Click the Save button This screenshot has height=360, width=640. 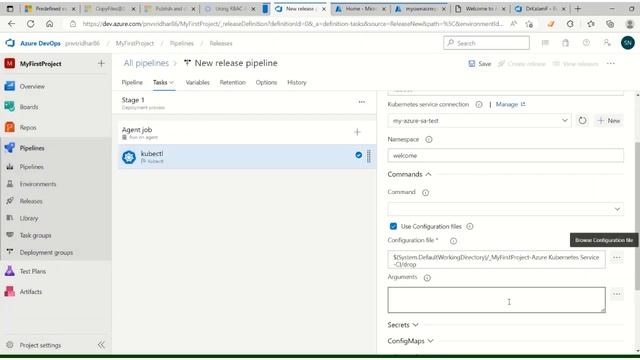[x=480, y=64]
